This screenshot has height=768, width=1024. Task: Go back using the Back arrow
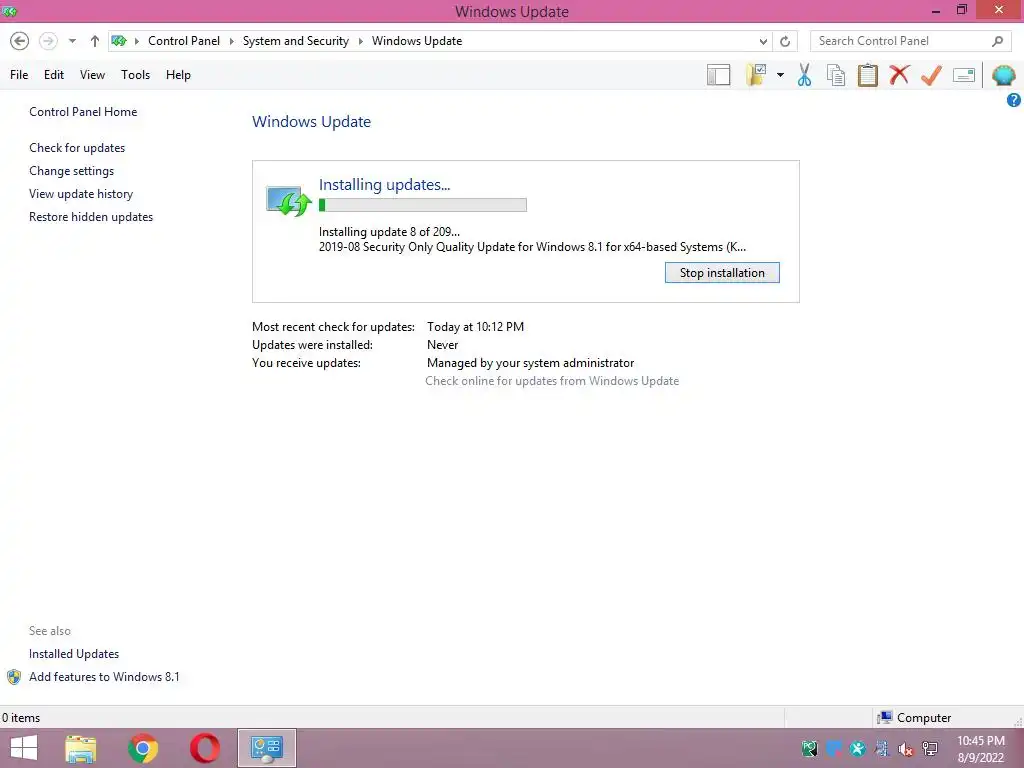click(20, 41)
